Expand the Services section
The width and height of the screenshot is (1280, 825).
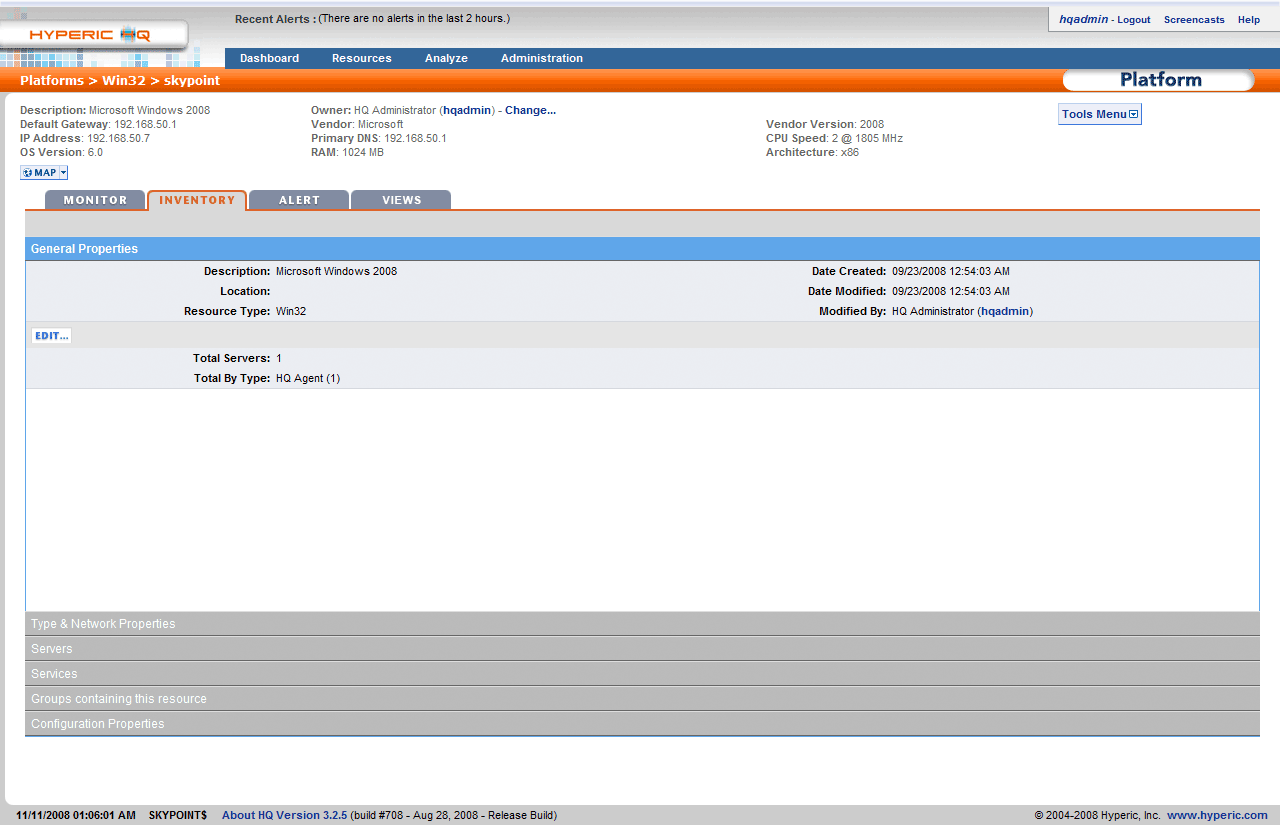point(54,674)
